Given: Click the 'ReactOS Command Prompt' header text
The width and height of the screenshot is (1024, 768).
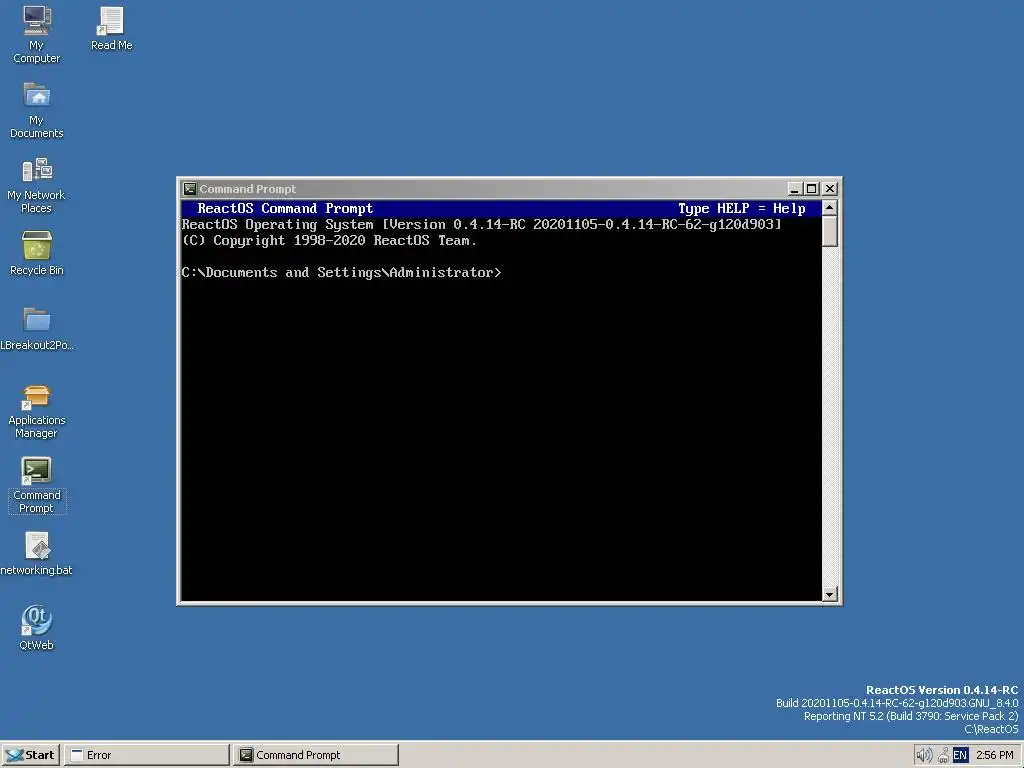Looking at the screenshot, I should (x=285, y=208).
